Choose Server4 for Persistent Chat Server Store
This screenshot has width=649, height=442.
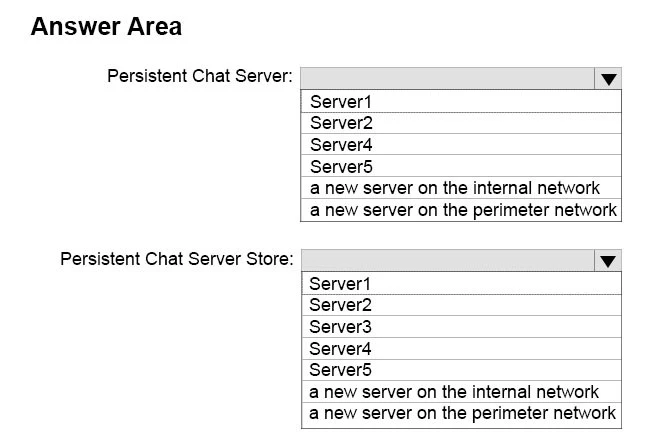[460, 349]
